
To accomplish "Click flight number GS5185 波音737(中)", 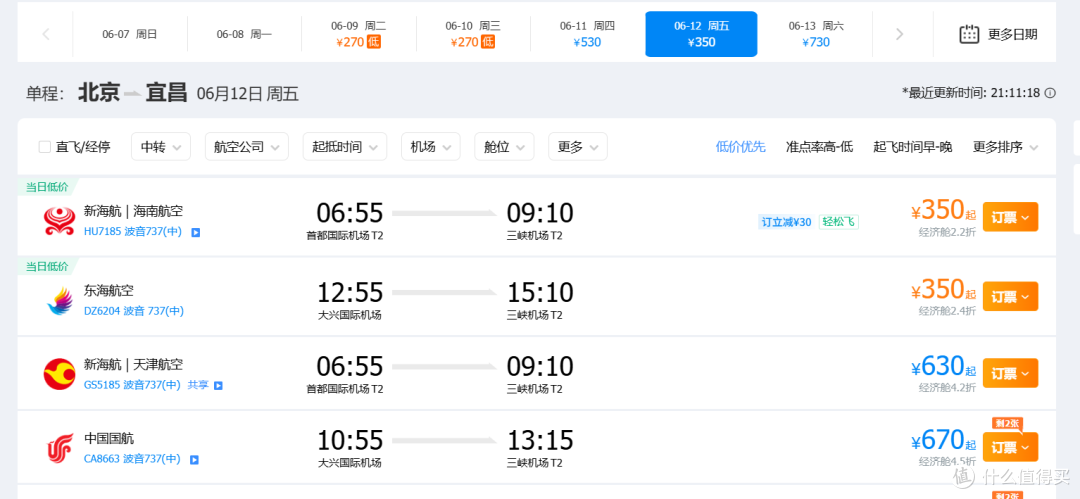I will pyautogui.click(x=132, y=385).
